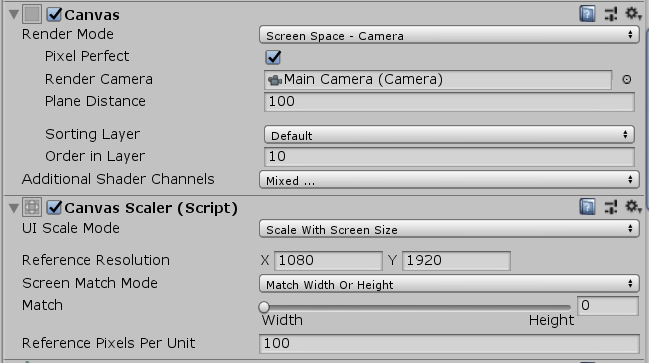
Task: Click the Canvas Scaler script icon
Action: (32, 207)
